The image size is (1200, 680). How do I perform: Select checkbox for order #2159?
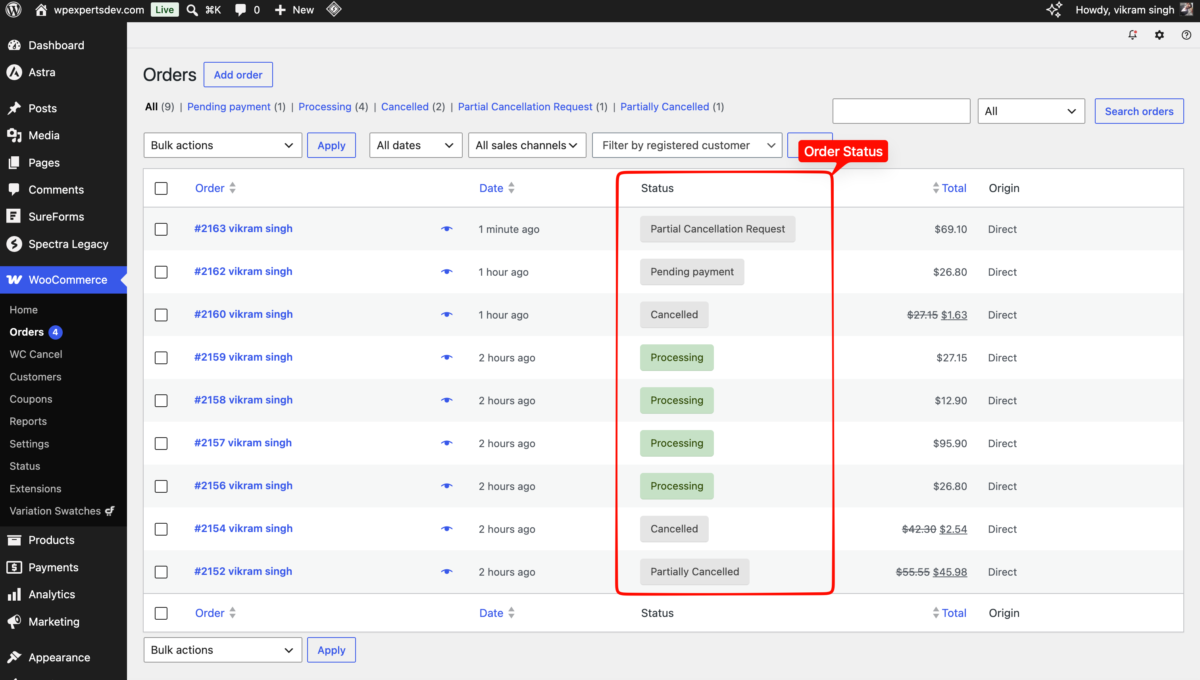(161, 357)
